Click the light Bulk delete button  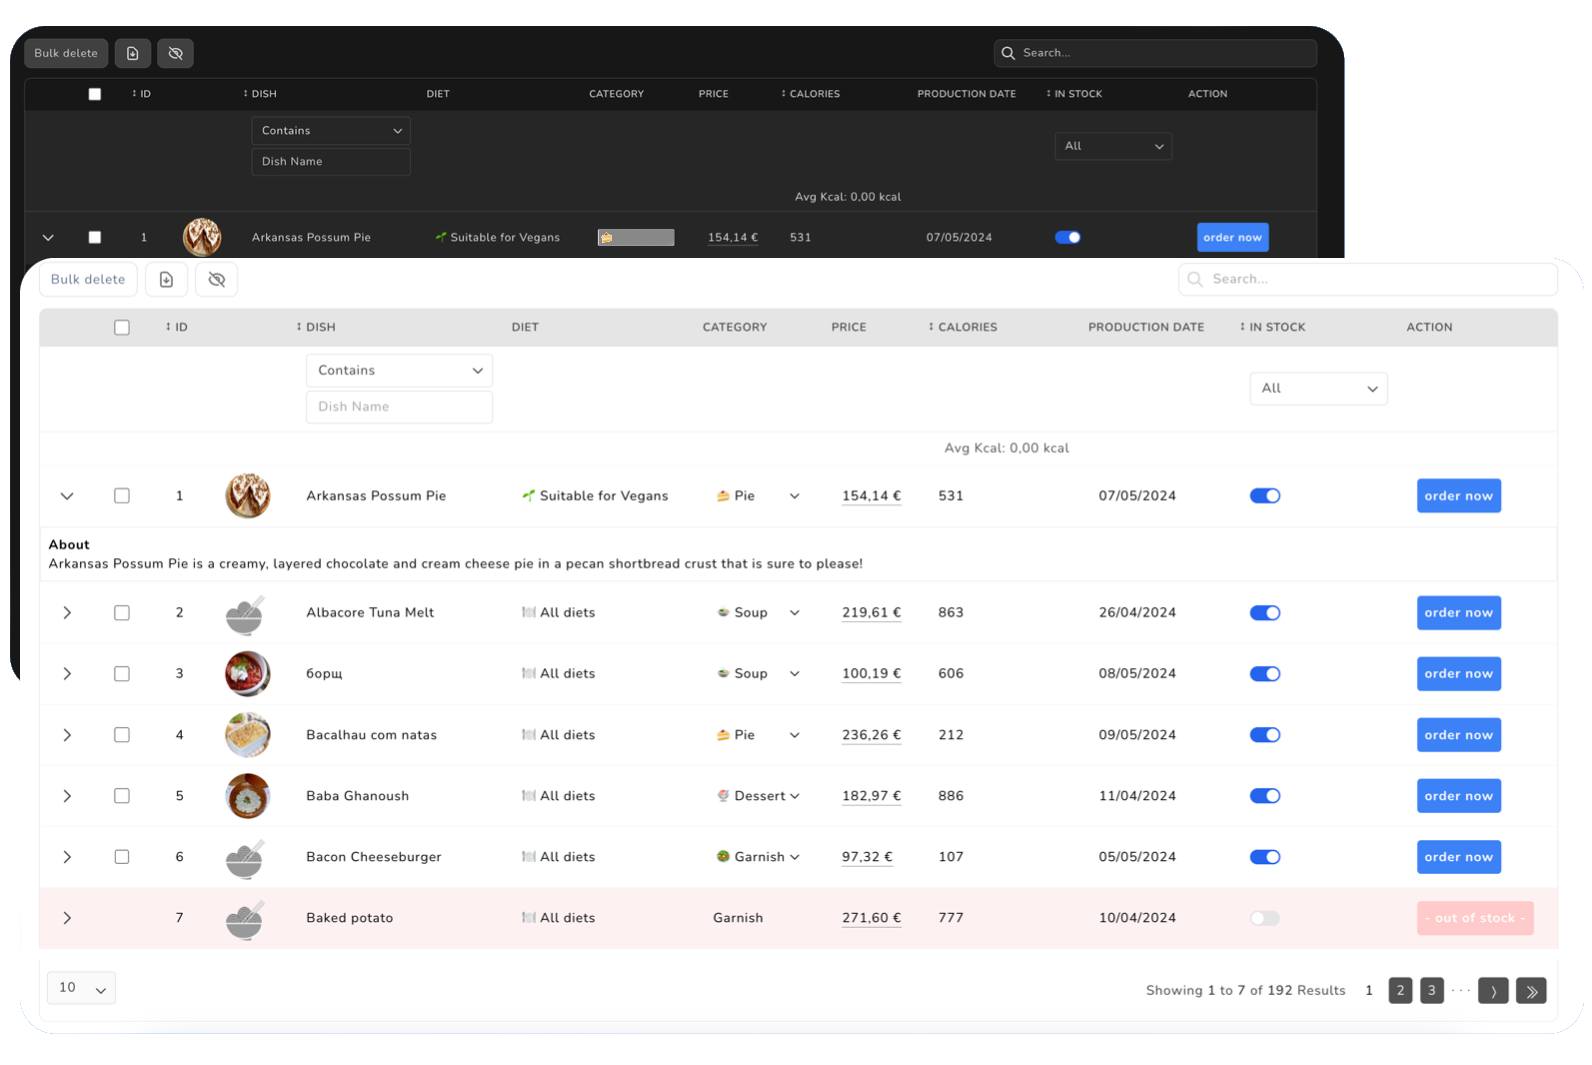click(x=88, y=280)
